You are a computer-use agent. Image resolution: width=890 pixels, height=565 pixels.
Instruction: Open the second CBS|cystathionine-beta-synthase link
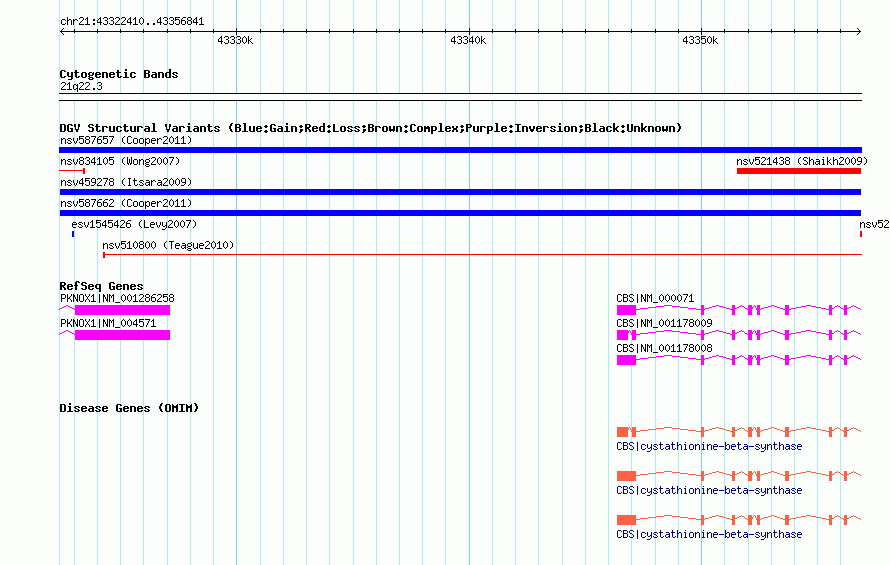[x=709, y=490]
